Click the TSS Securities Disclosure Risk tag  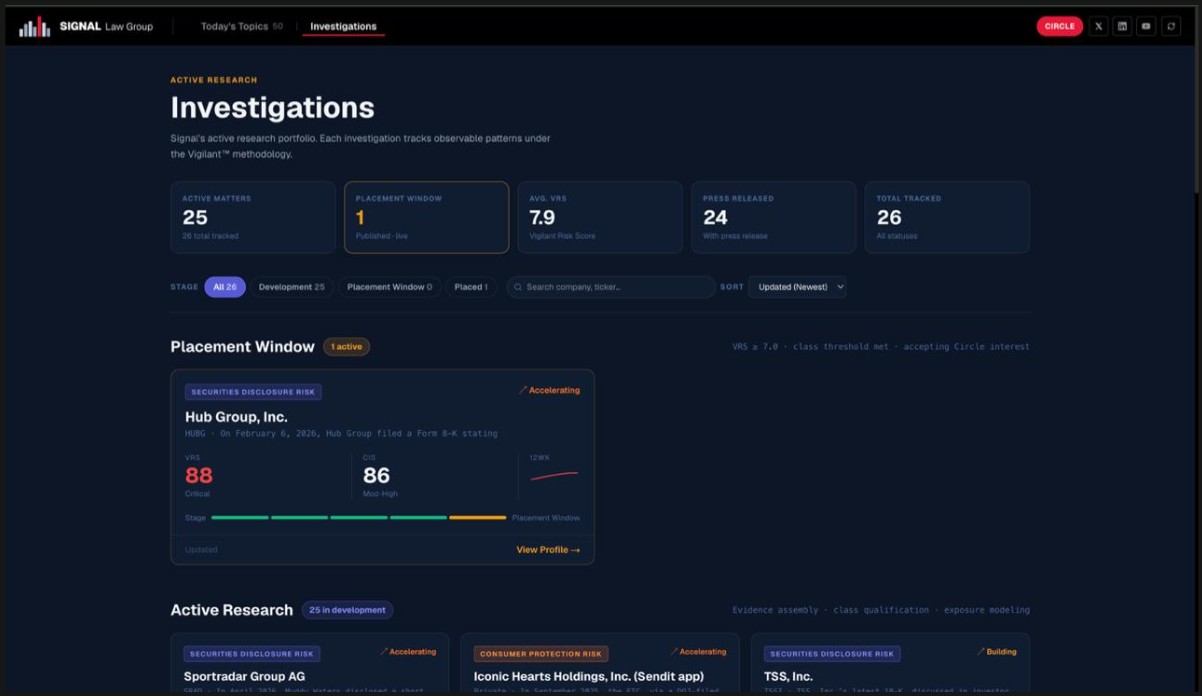[832, 654]
